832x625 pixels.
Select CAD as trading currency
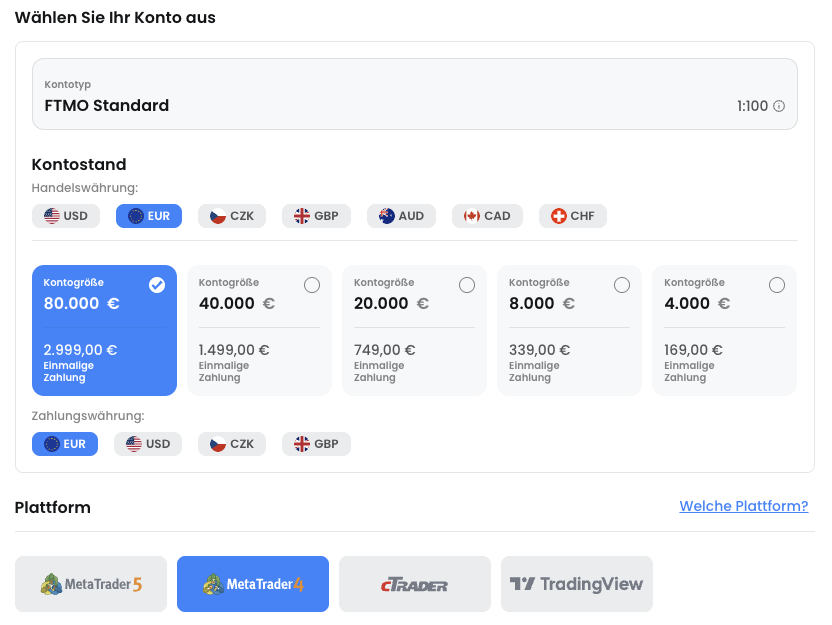(x=487, y=216)
